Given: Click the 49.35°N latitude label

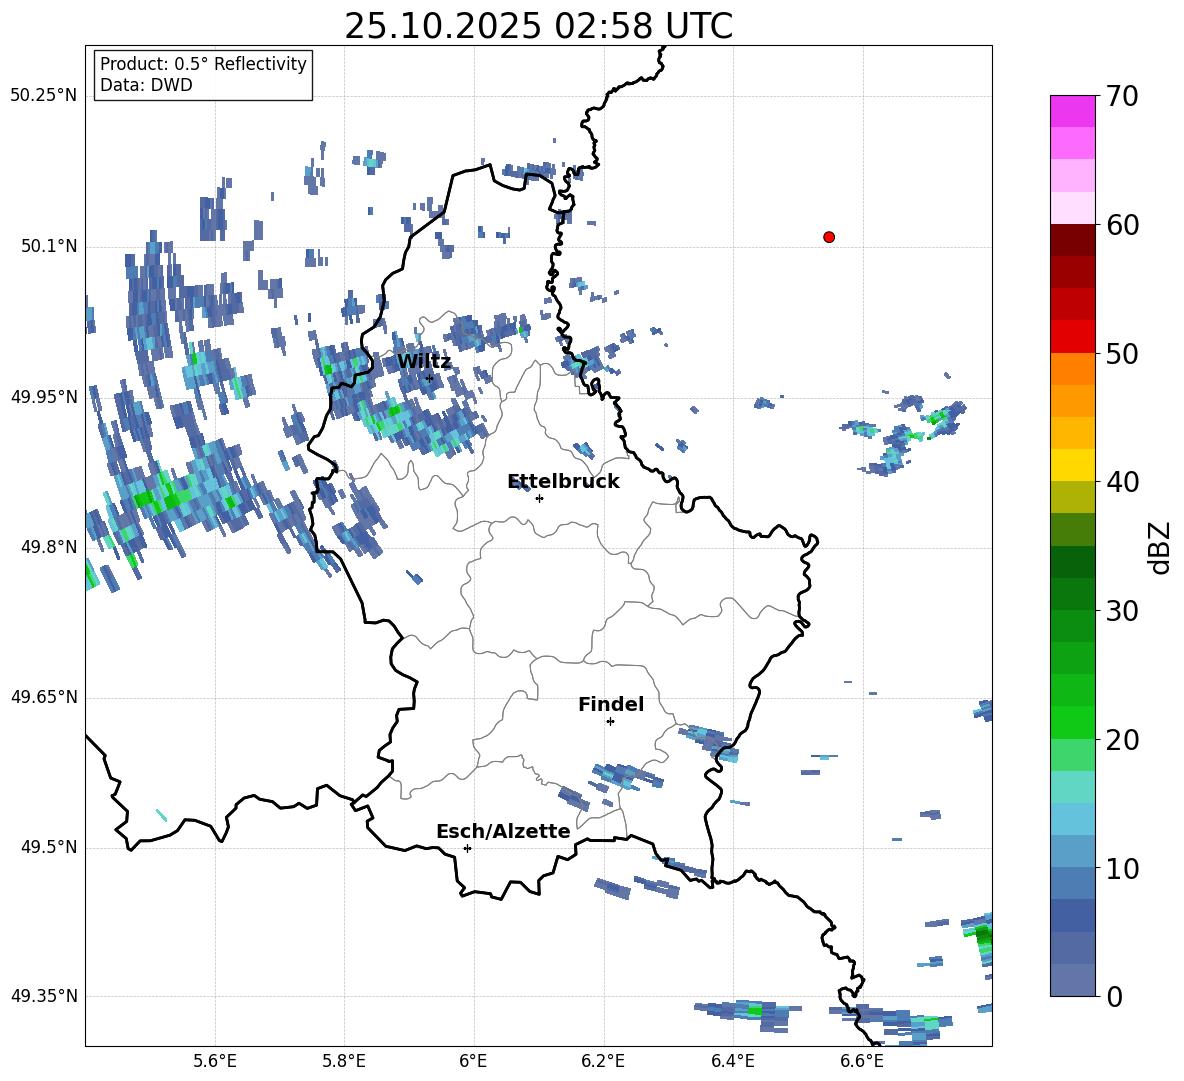Looking at the screenshot, I should click(x=44, y=996).
